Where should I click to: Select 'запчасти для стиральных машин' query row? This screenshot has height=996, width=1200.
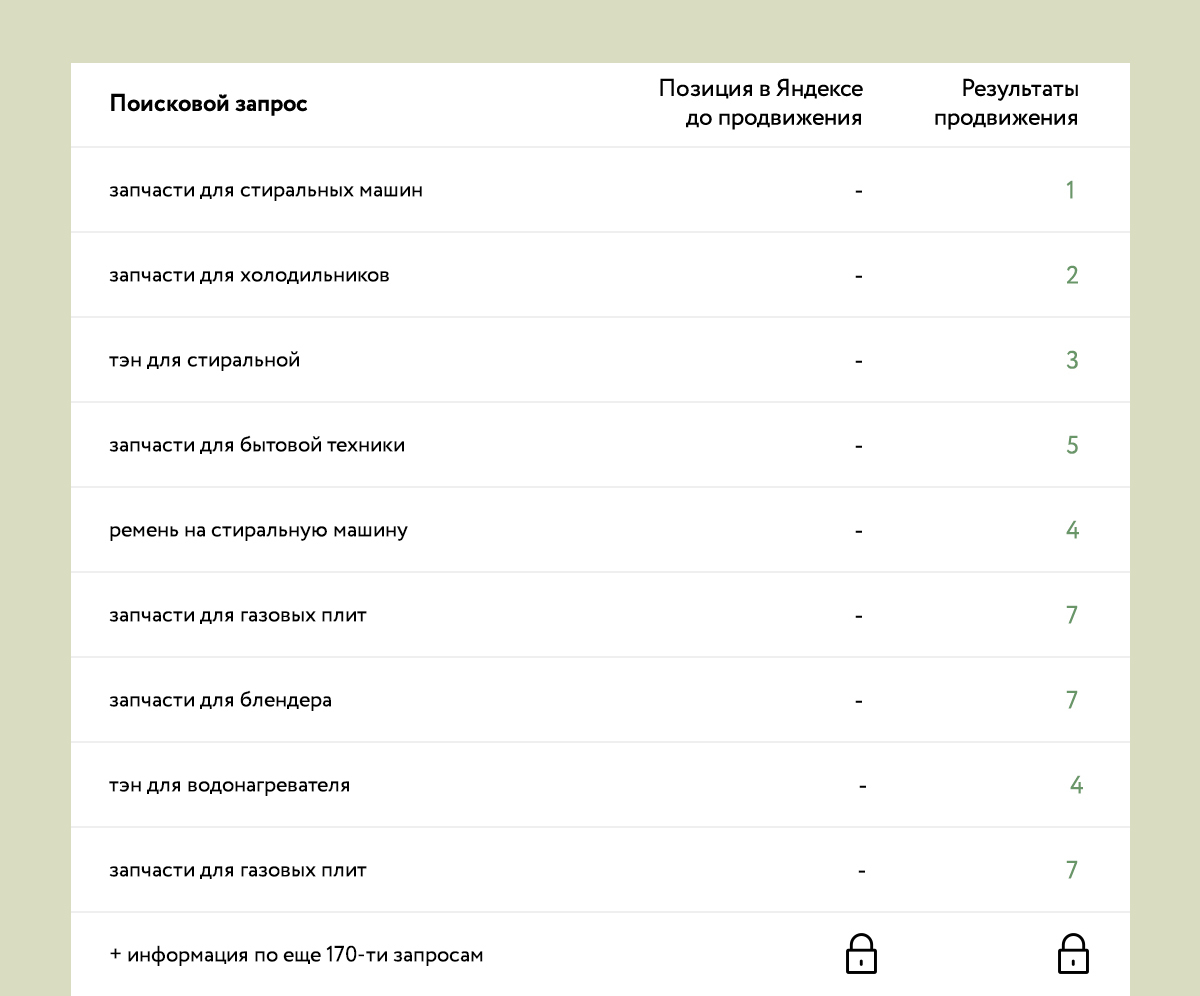(x=266, y=190)
